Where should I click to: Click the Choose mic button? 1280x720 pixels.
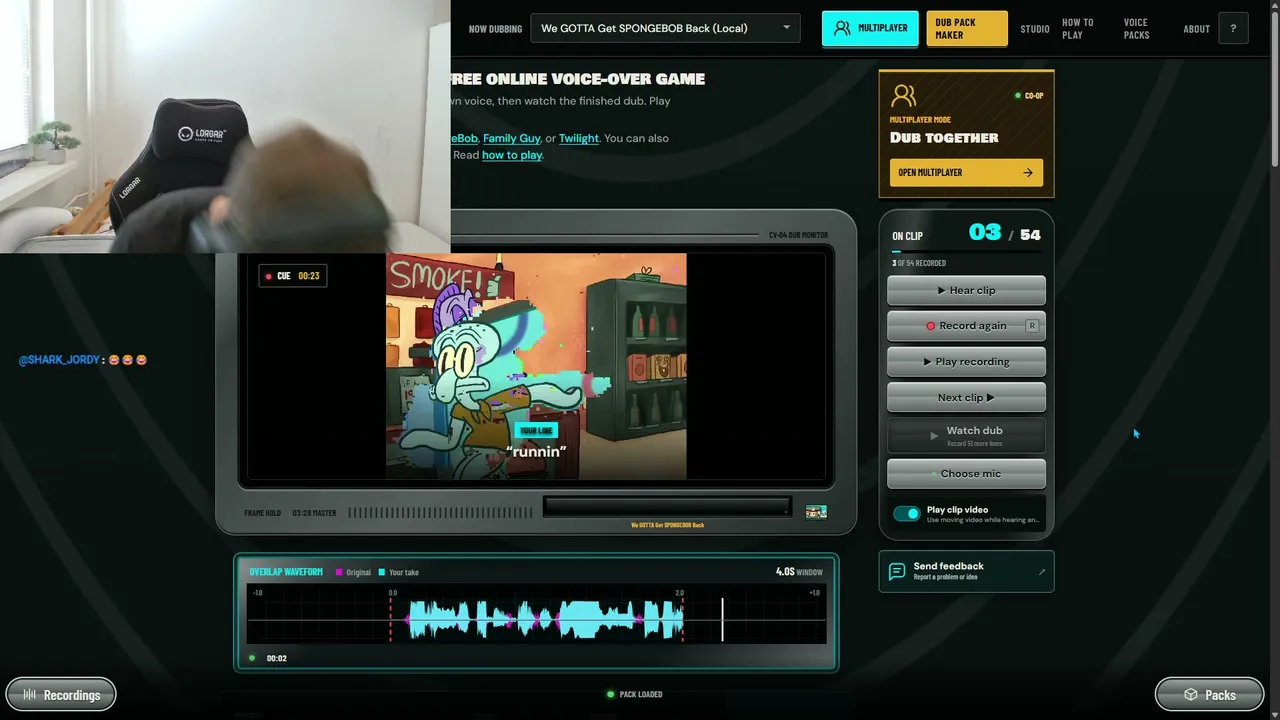(966, 473)
